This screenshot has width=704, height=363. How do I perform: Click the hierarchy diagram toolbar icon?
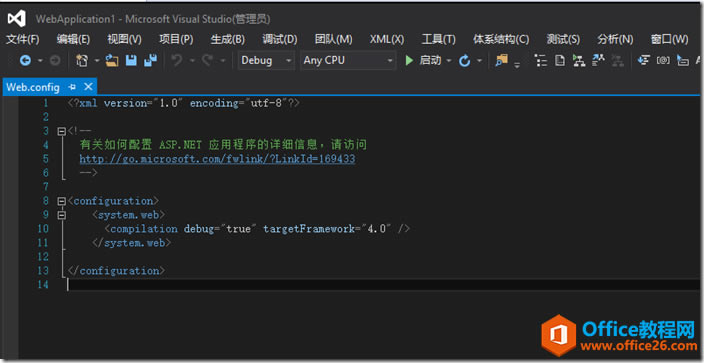pos(579,61)
